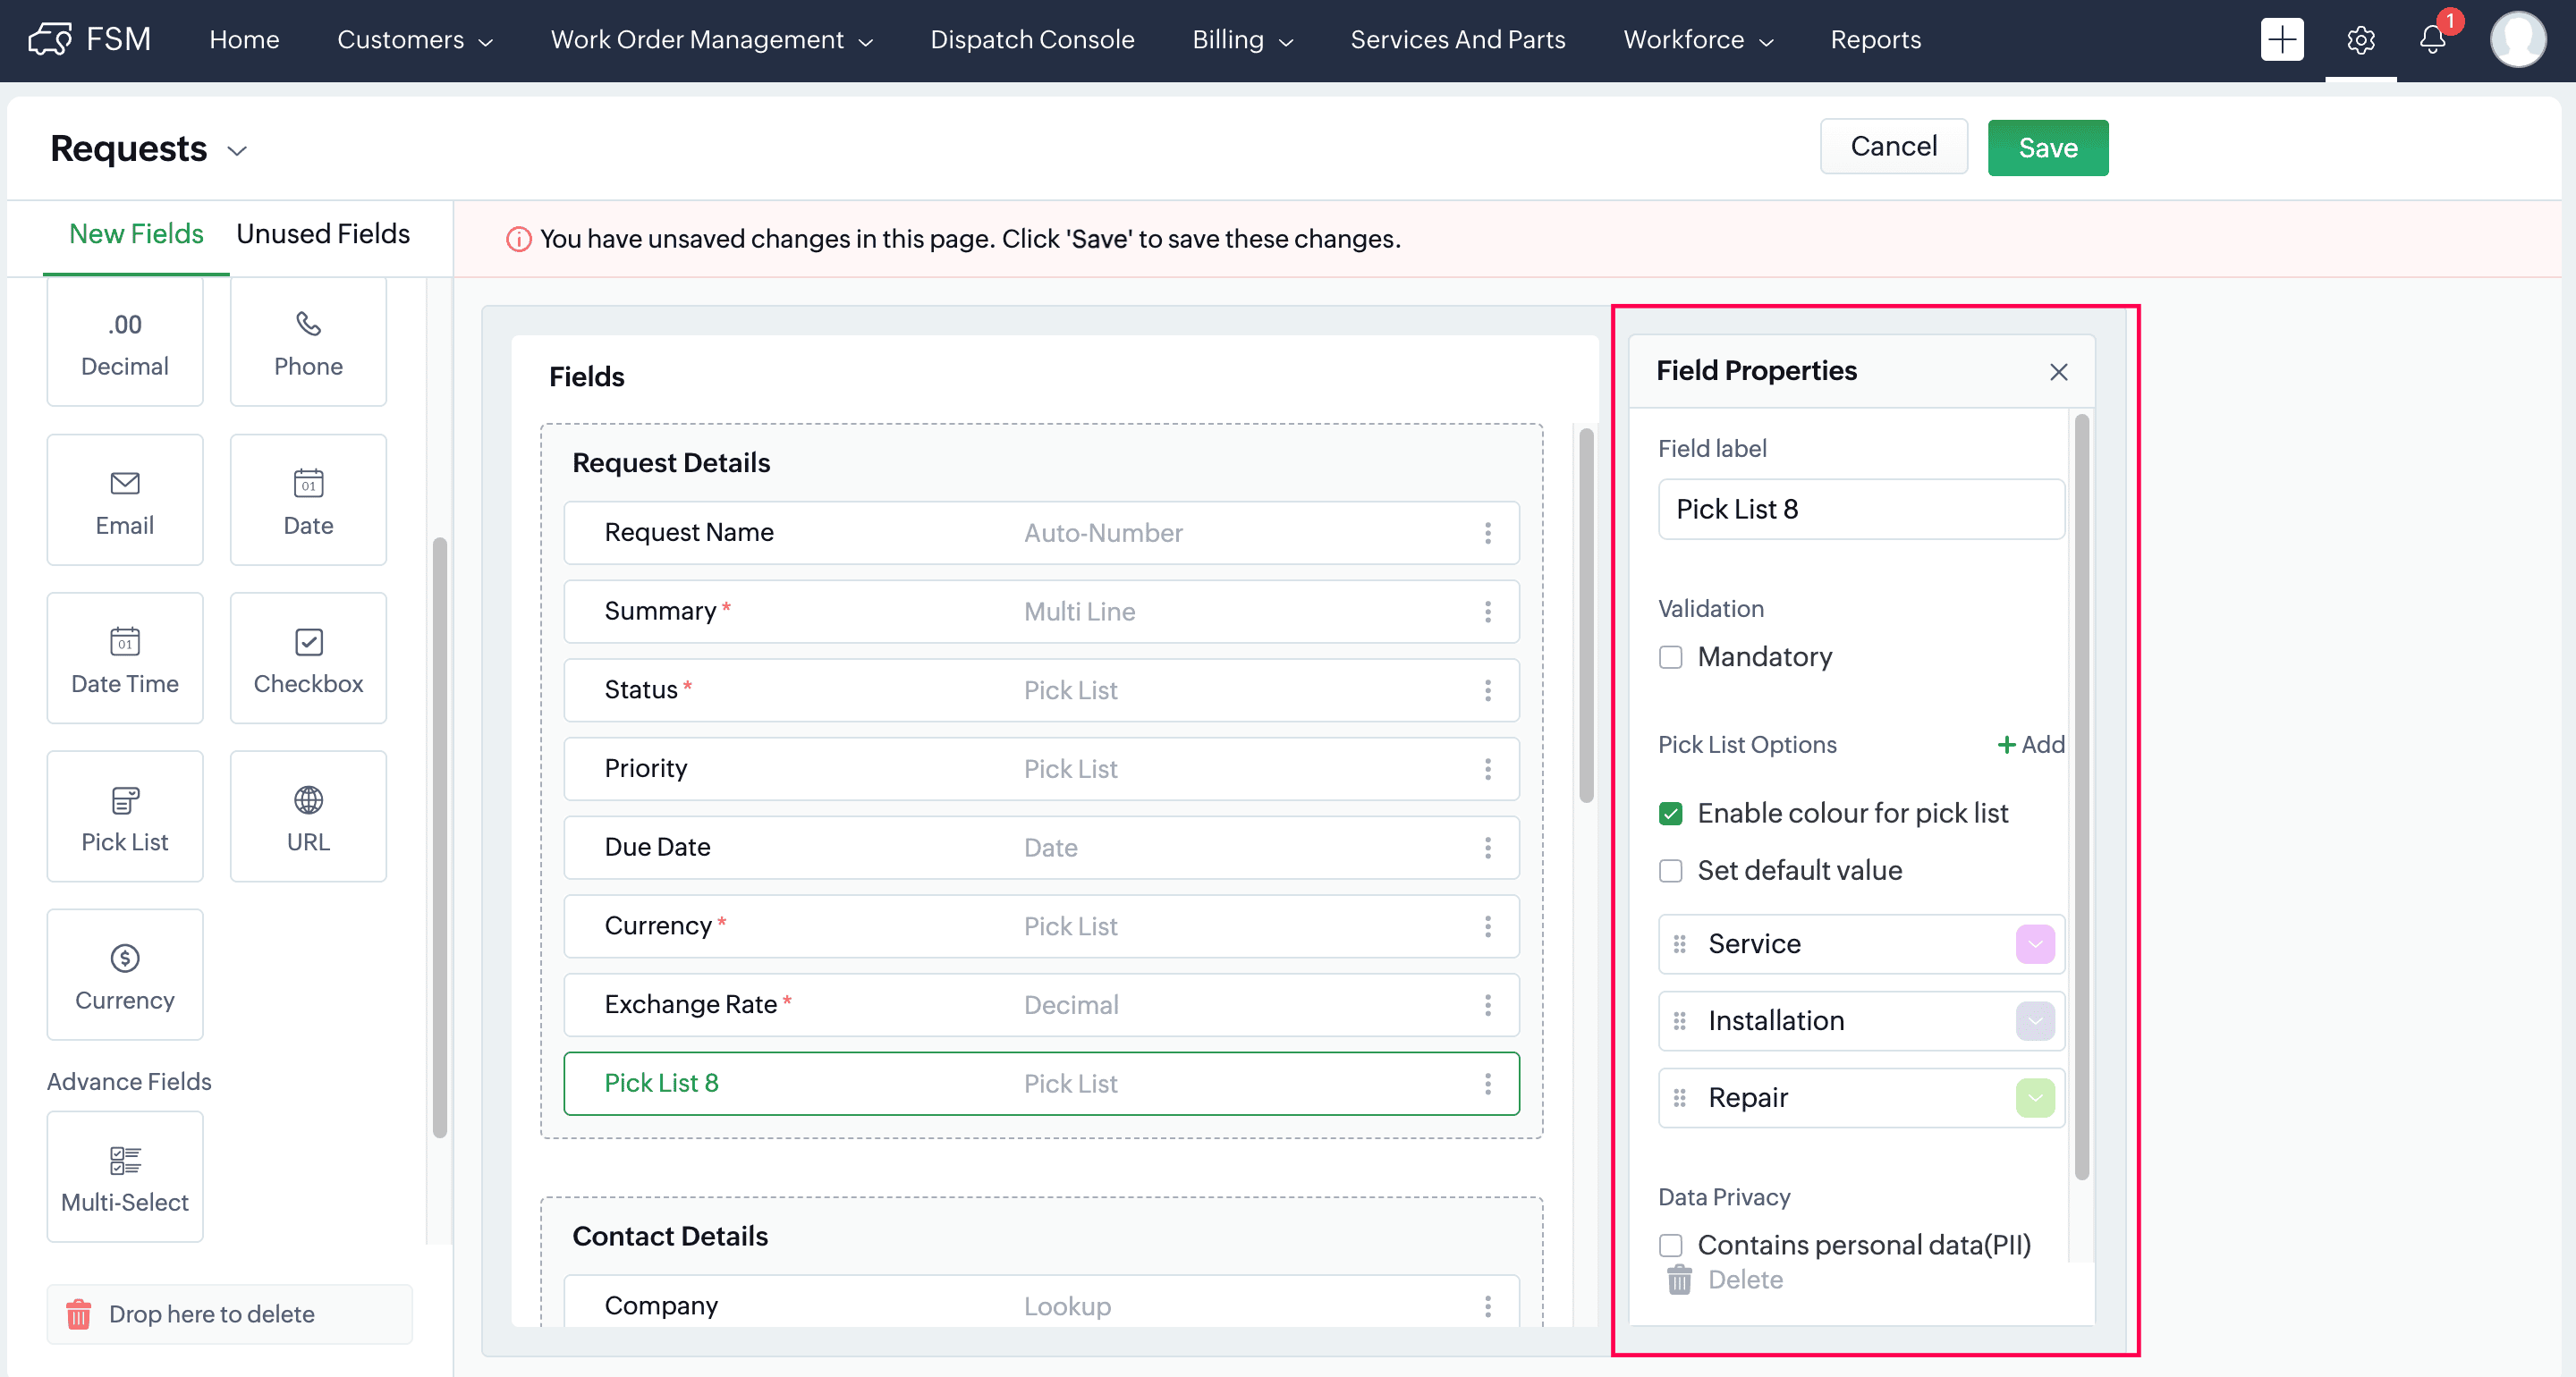Click the Pick List field type icon
This screenshot has width=2576, height=1377.
[x=125, y=801]
